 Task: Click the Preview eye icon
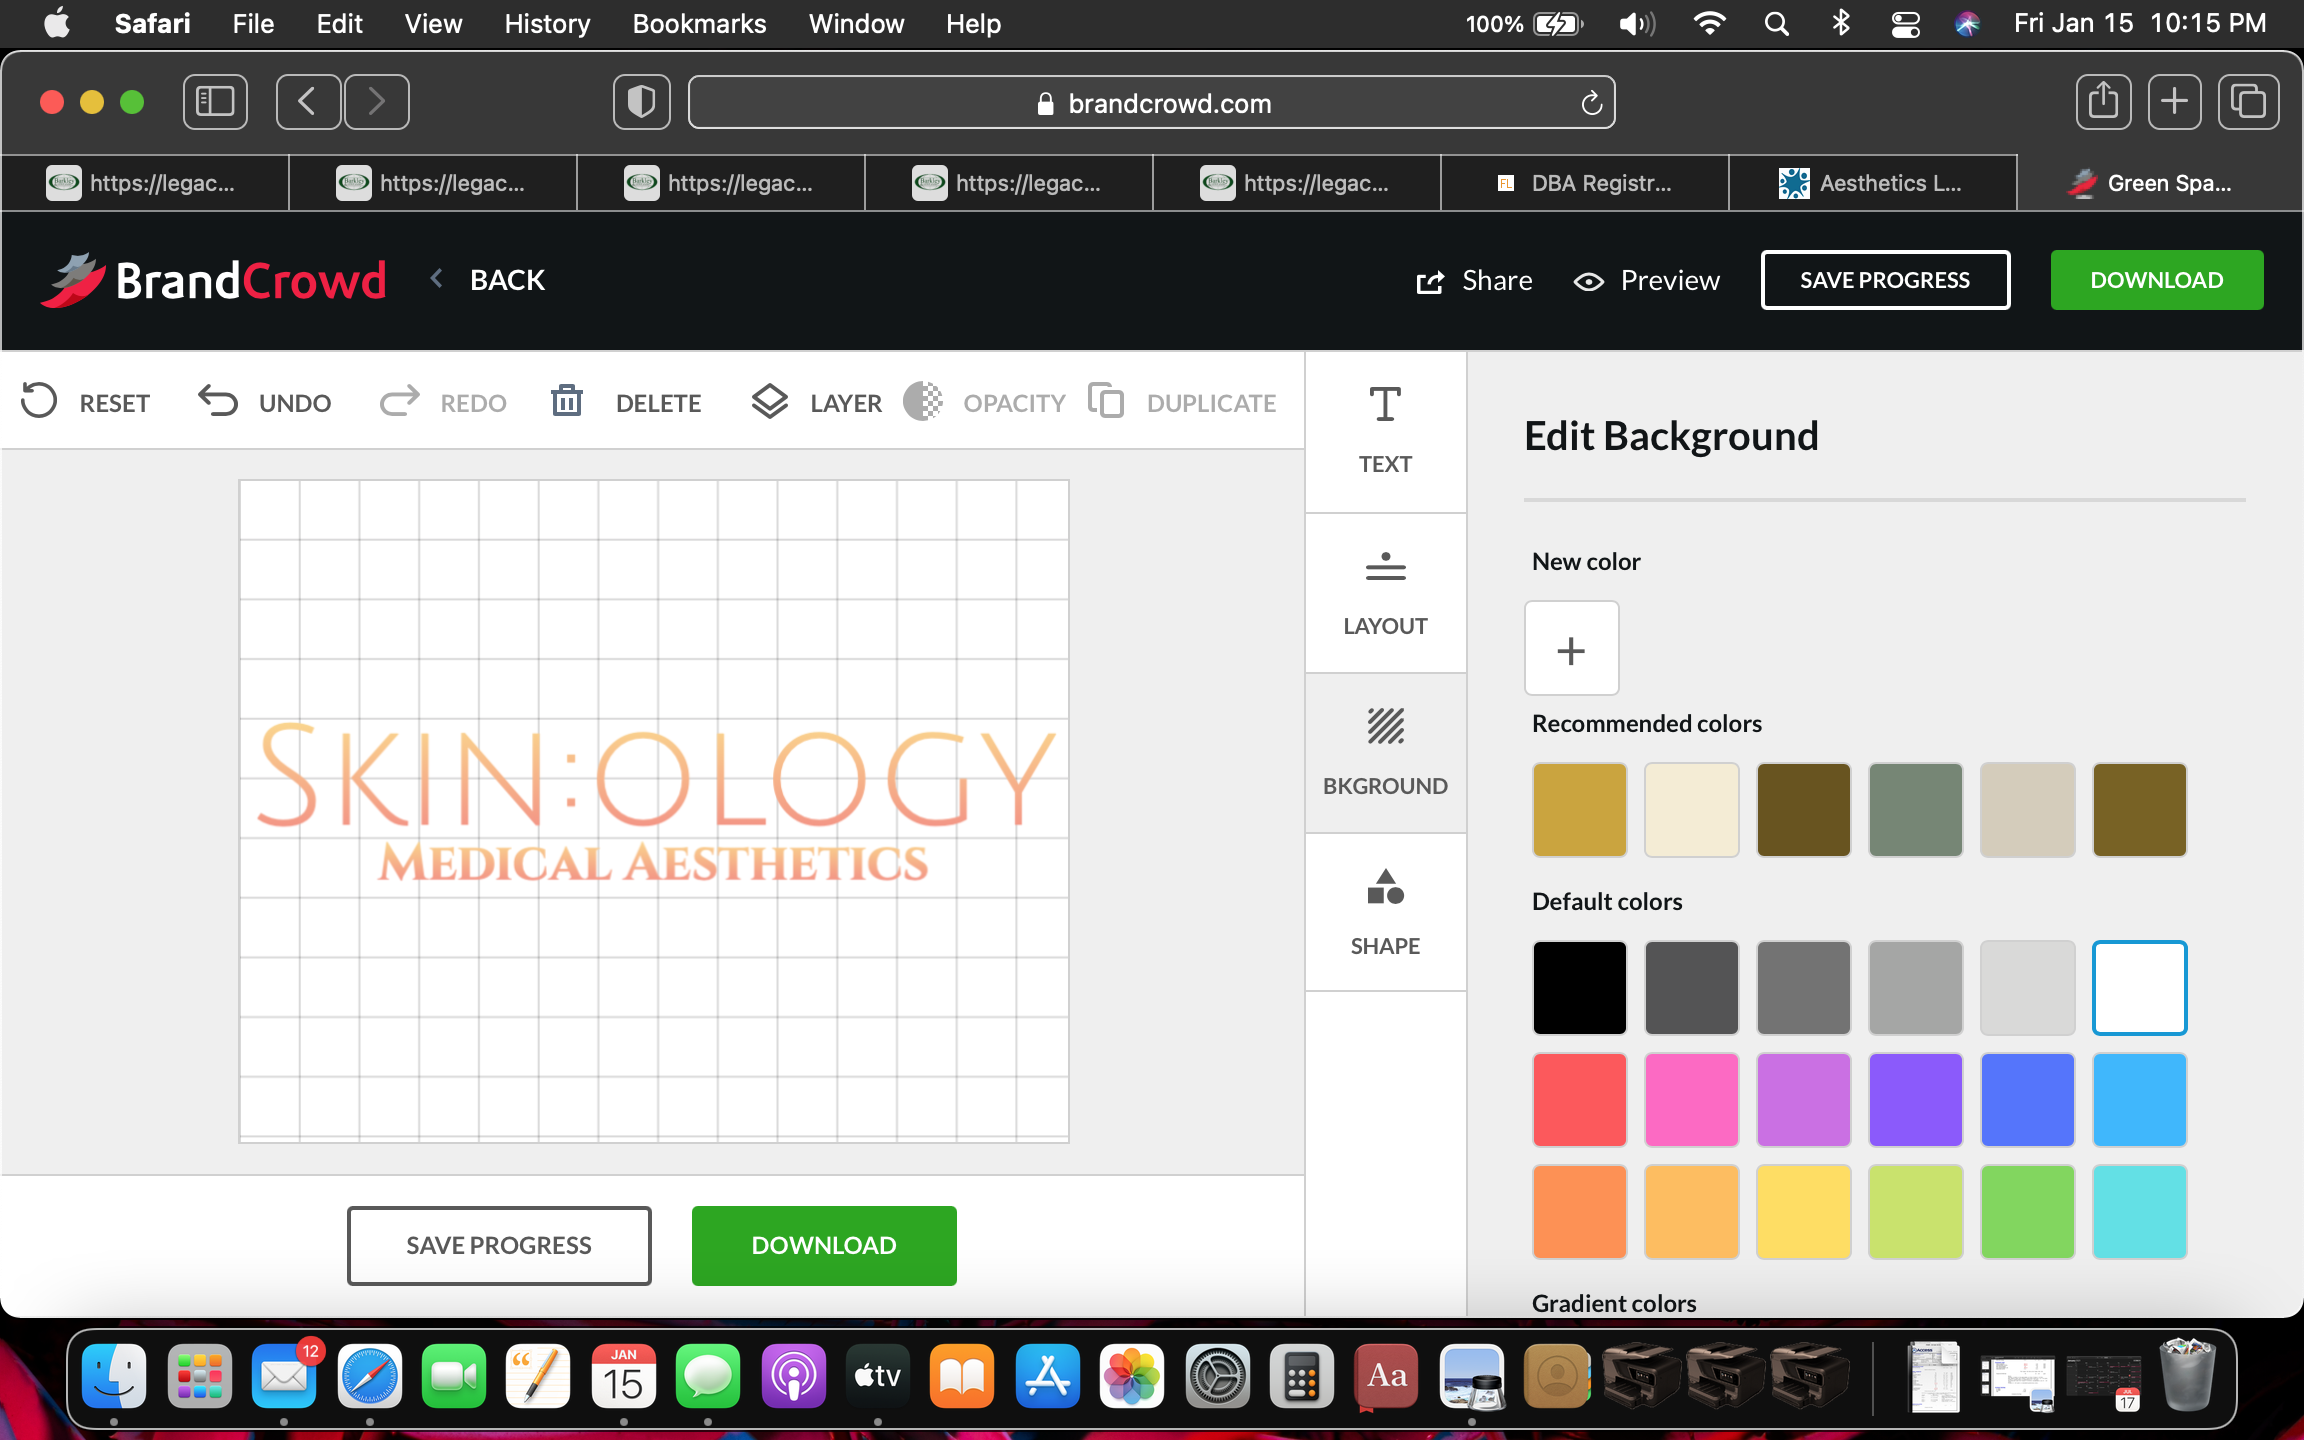coord(1589,281)
